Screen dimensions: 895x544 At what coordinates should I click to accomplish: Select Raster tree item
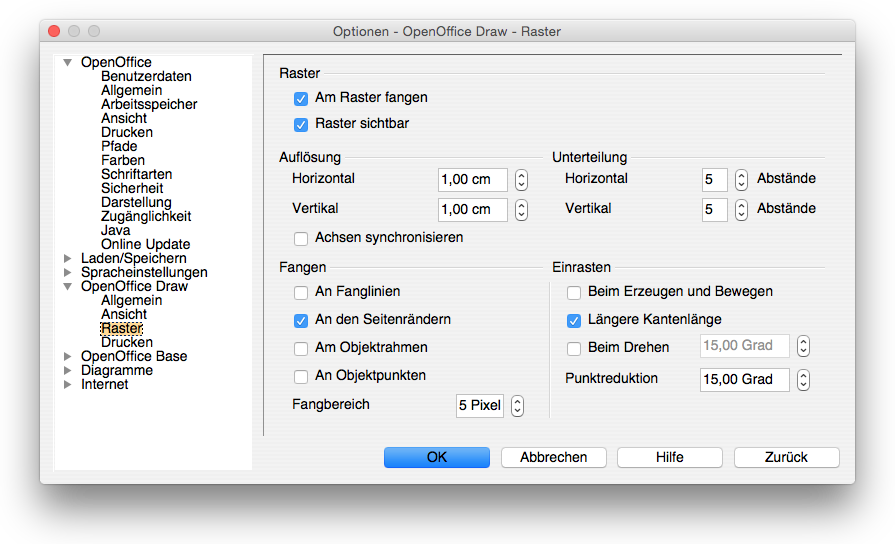click(x=122, y=328)
